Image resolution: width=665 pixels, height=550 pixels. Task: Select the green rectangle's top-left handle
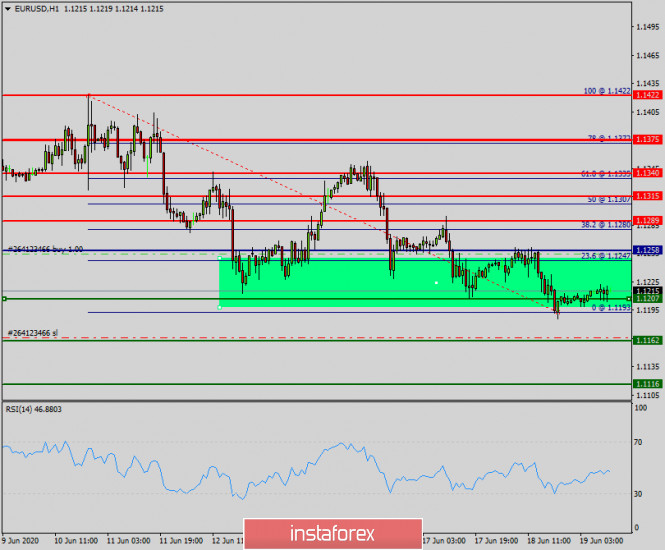(219, 258)
